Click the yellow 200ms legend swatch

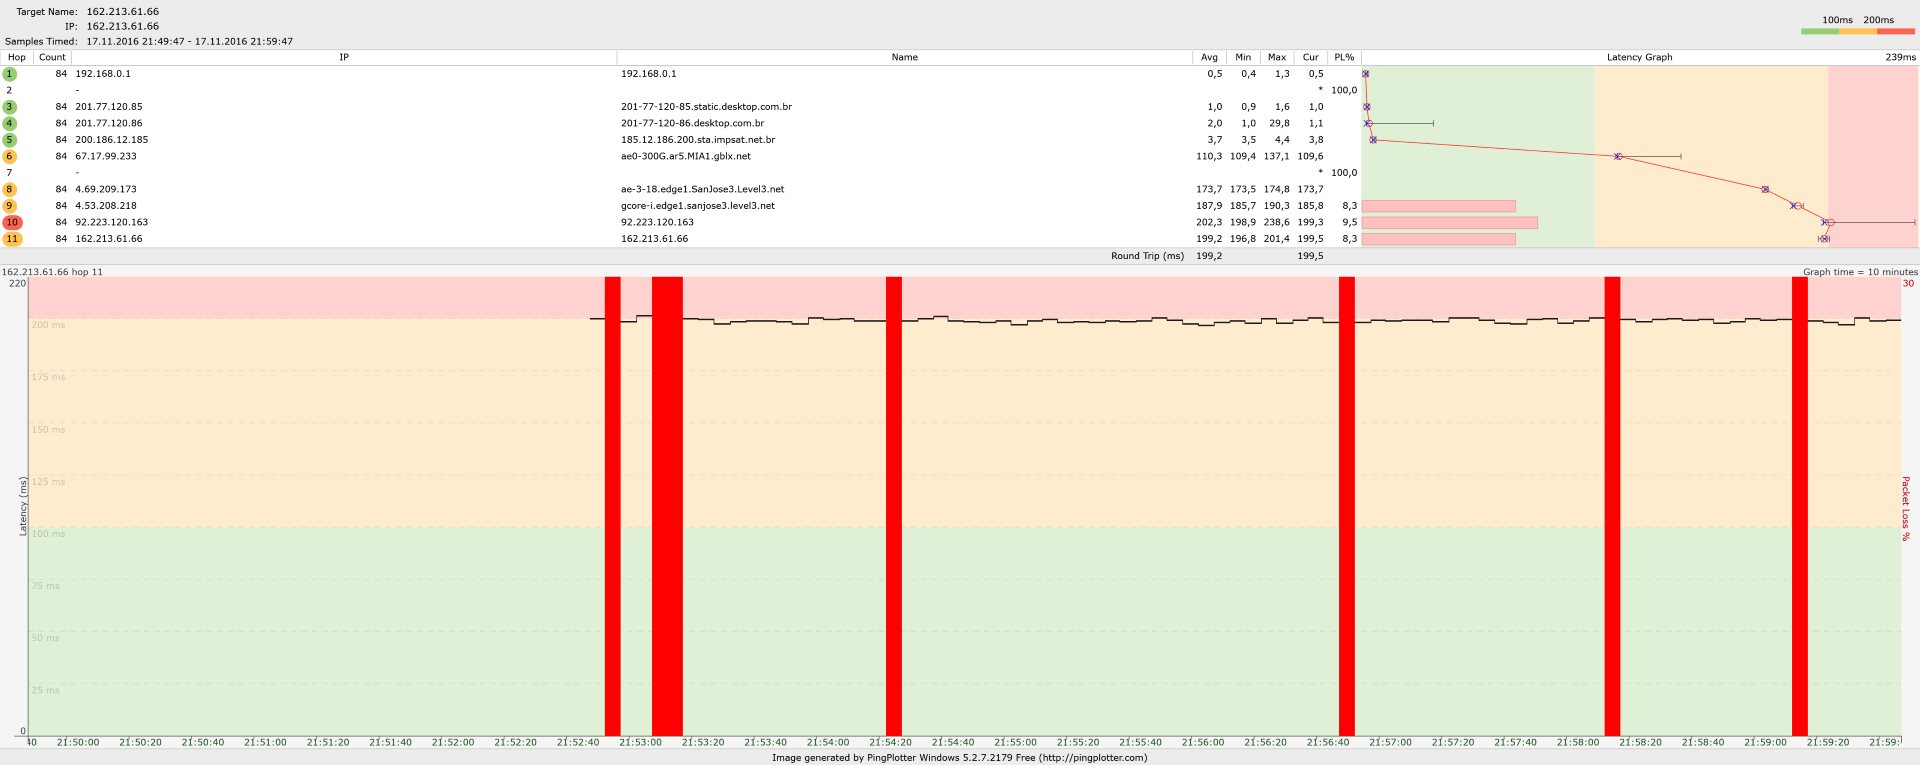1858,32
